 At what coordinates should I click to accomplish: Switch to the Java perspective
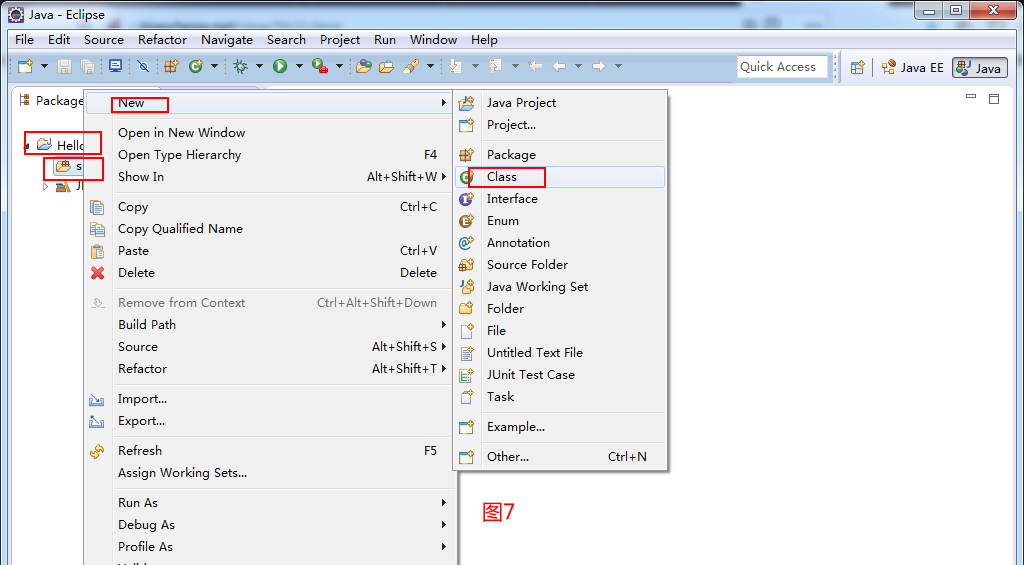tap(980, 68)
